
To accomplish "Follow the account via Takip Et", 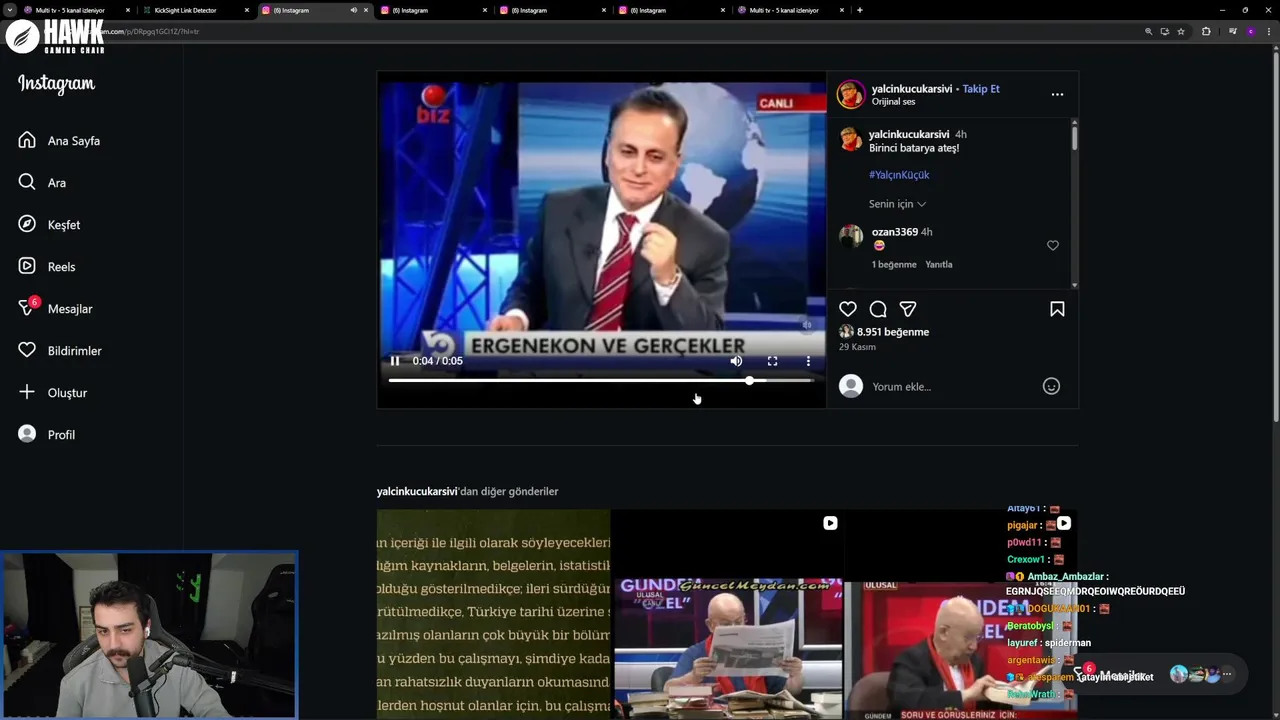I will pyautogui.click(x=981, y=89).
